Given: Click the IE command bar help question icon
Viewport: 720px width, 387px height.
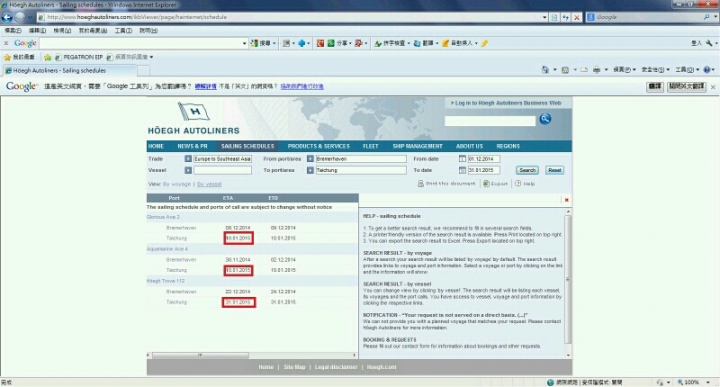Looking at the screenshot, I should [x=707, y=70].
